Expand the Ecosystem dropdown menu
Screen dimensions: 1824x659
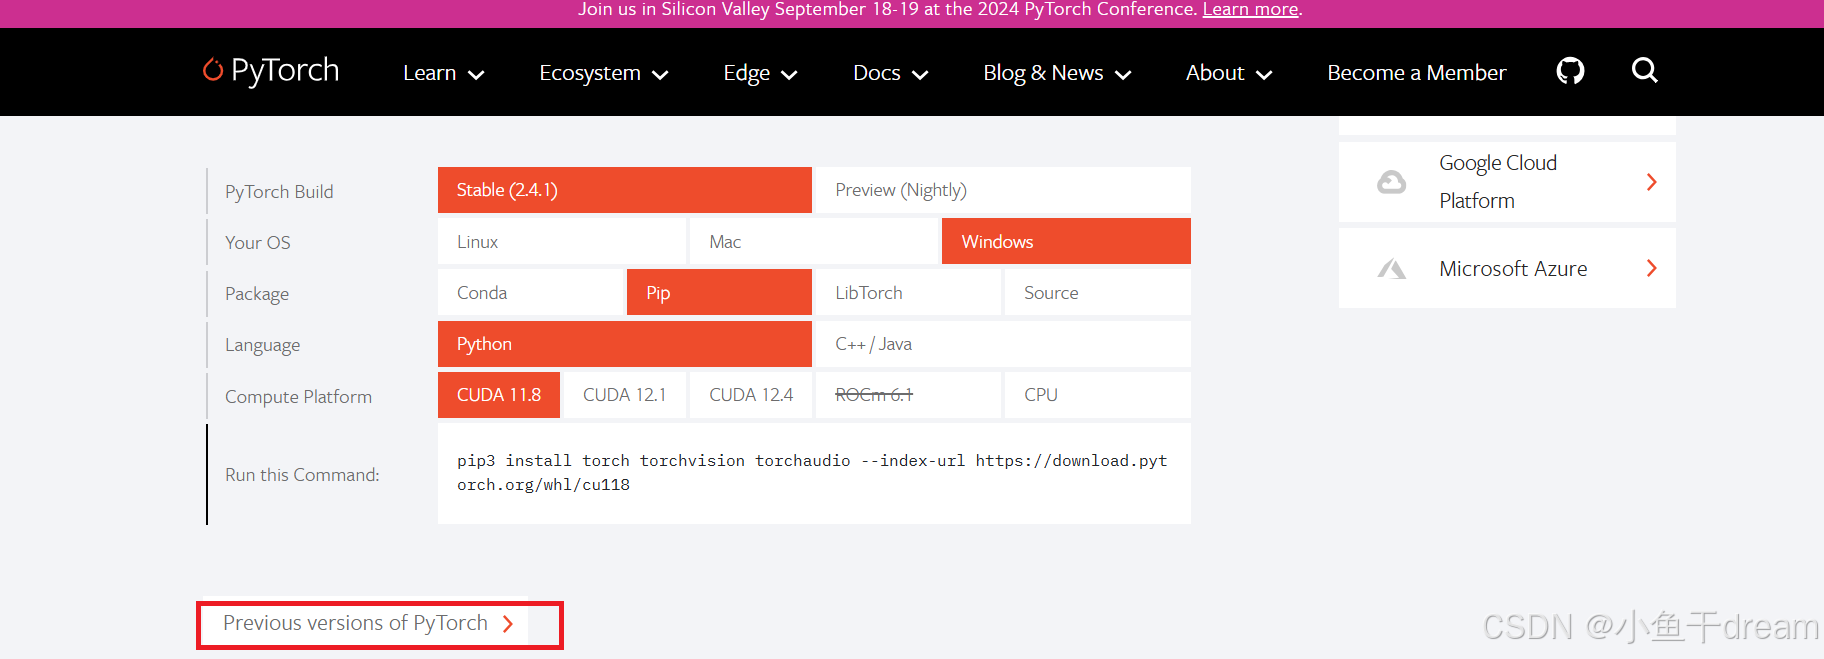coord(603,73)
